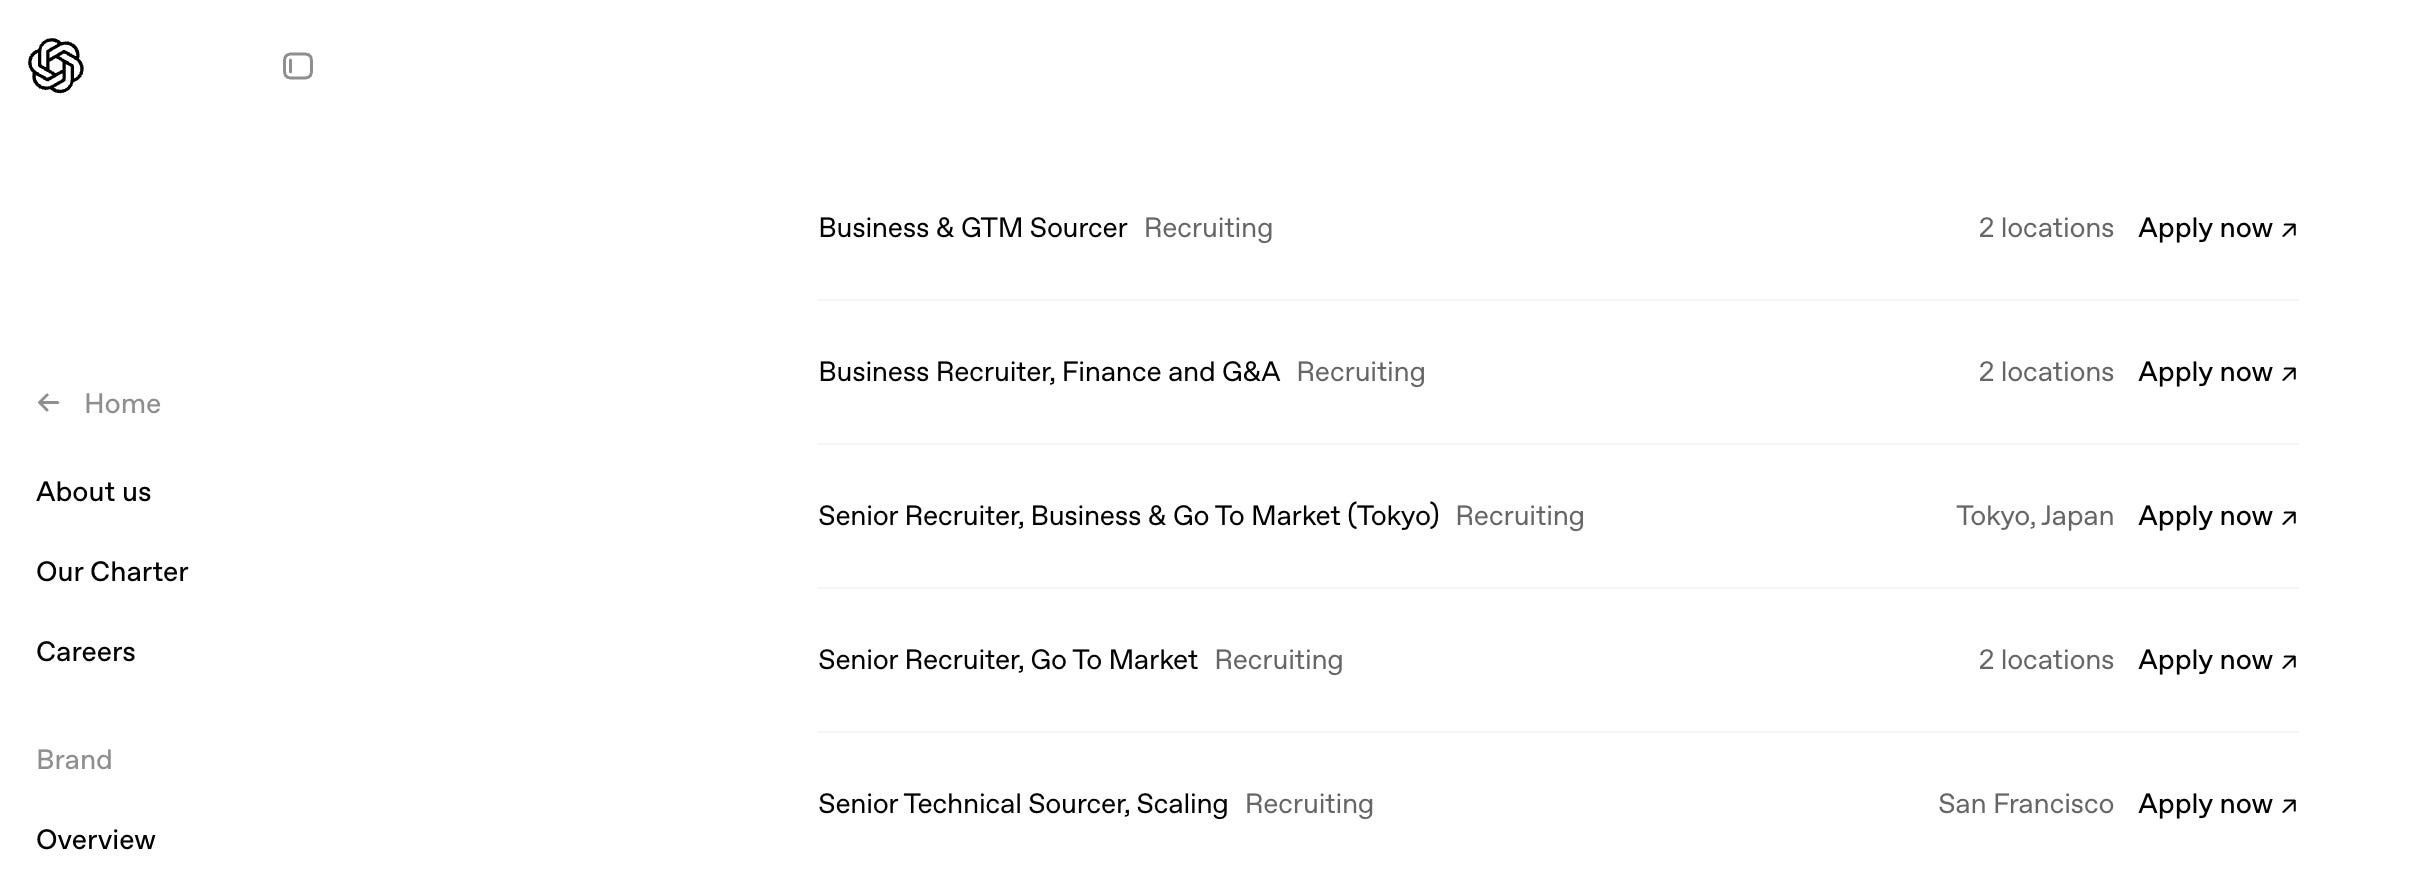Click Apply now for Business & GTM Sourcer
The width and height of the screenshot is (2434, 874).
[2217, 228]
